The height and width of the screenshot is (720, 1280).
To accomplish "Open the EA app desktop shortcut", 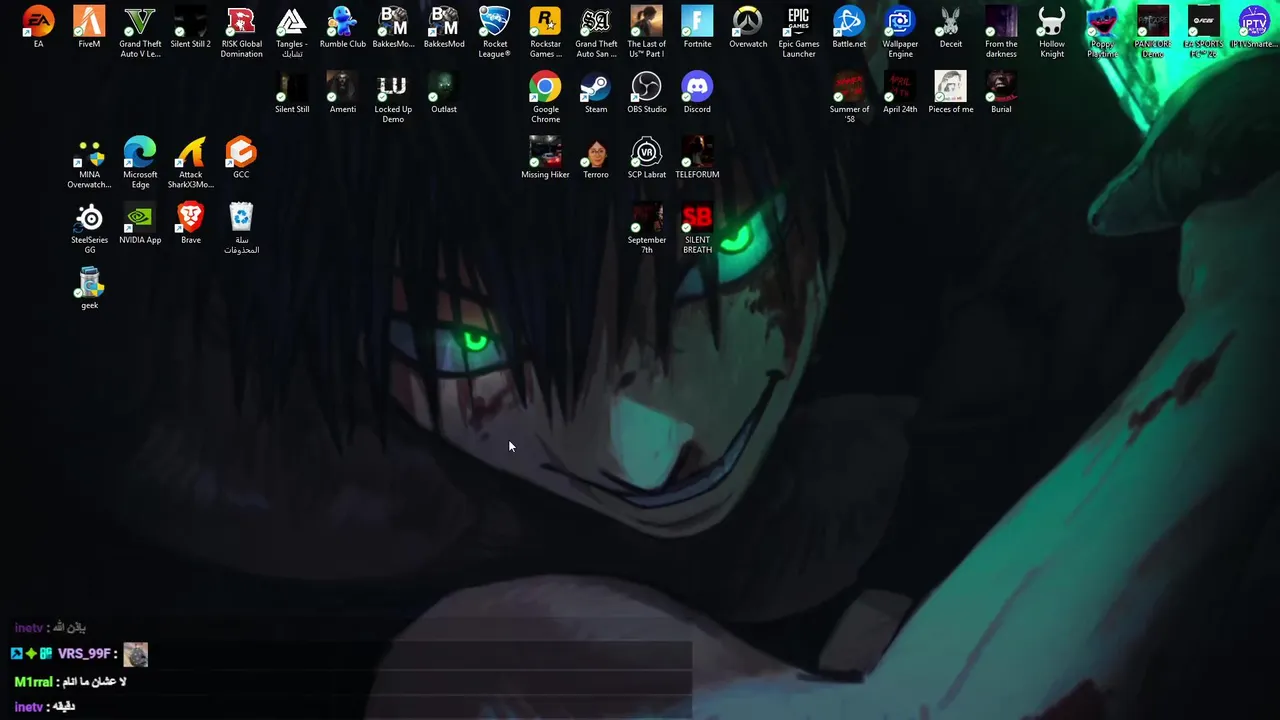I will (38, 22).
